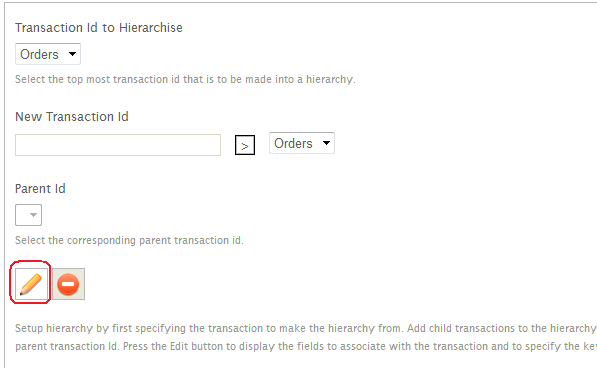Click the word 'Orders' in the topmost dropdown

coord(39,54)
